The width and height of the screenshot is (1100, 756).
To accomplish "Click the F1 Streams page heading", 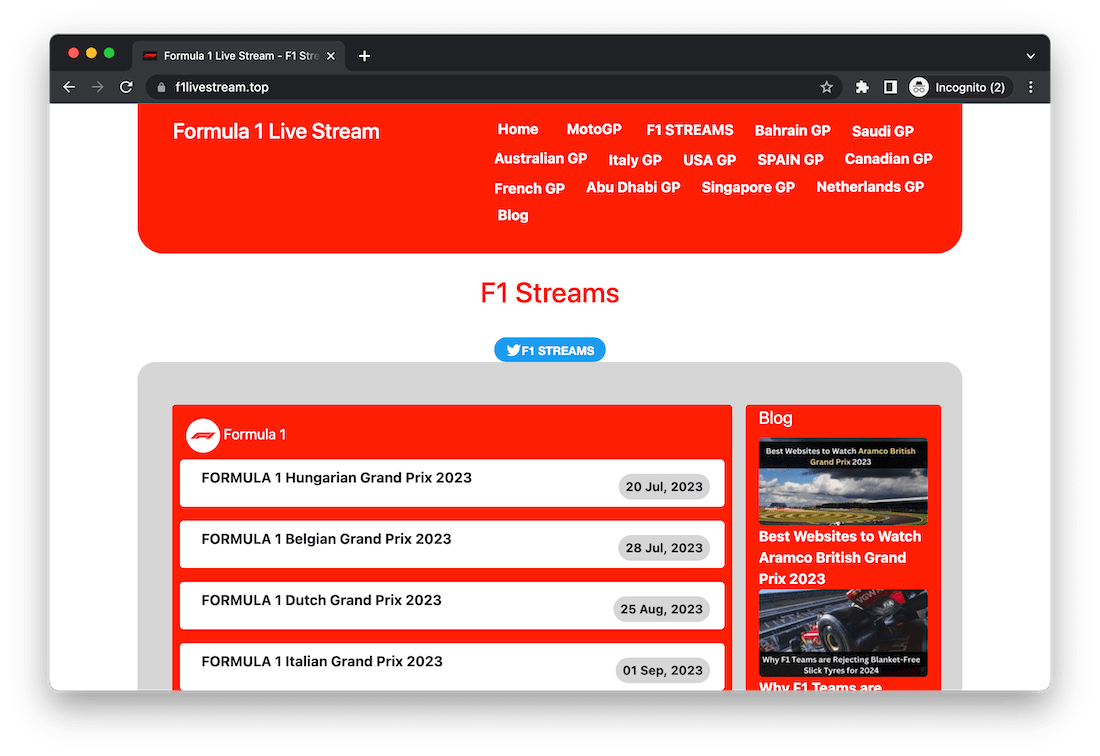I will click(x=550, y=293).
